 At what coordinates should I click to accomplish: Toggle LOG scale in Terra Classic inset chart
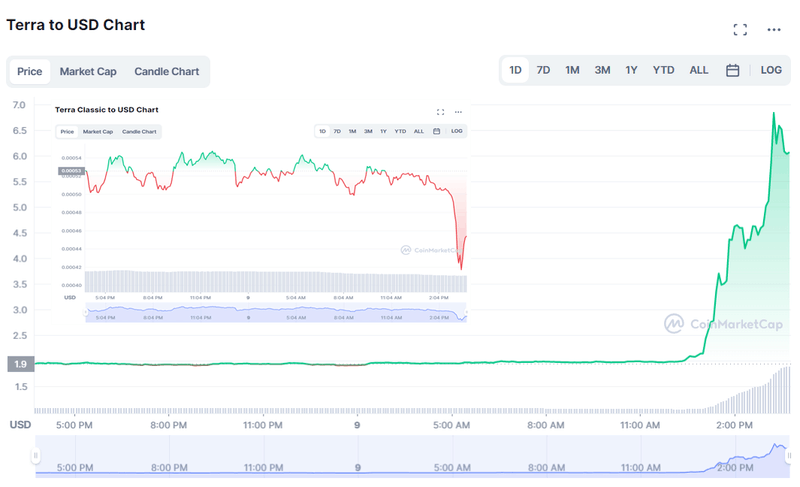coord(457,131)
